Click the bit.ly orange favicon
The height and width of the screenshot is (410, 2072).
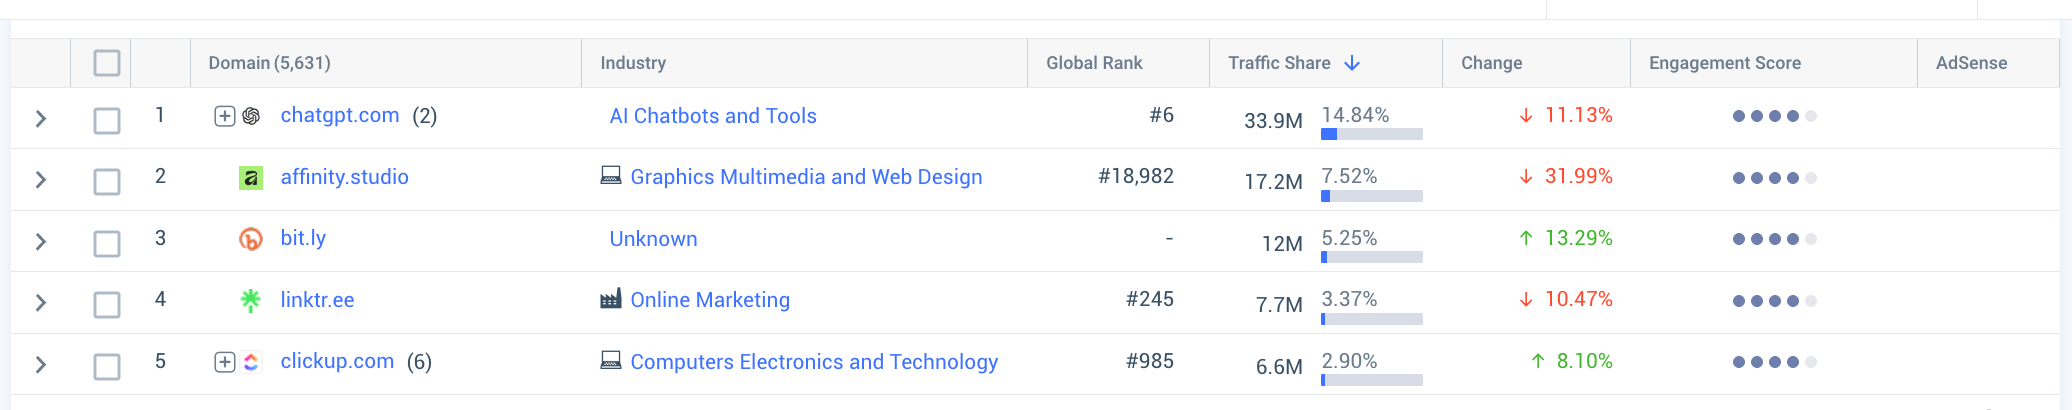click(x=251, y=239)
